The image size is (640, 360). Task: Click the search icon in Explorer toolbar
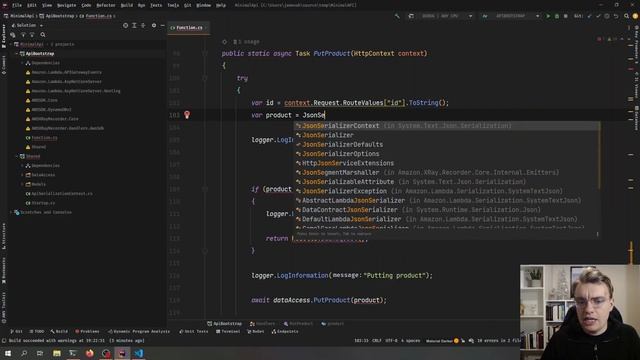pos(43,35)
